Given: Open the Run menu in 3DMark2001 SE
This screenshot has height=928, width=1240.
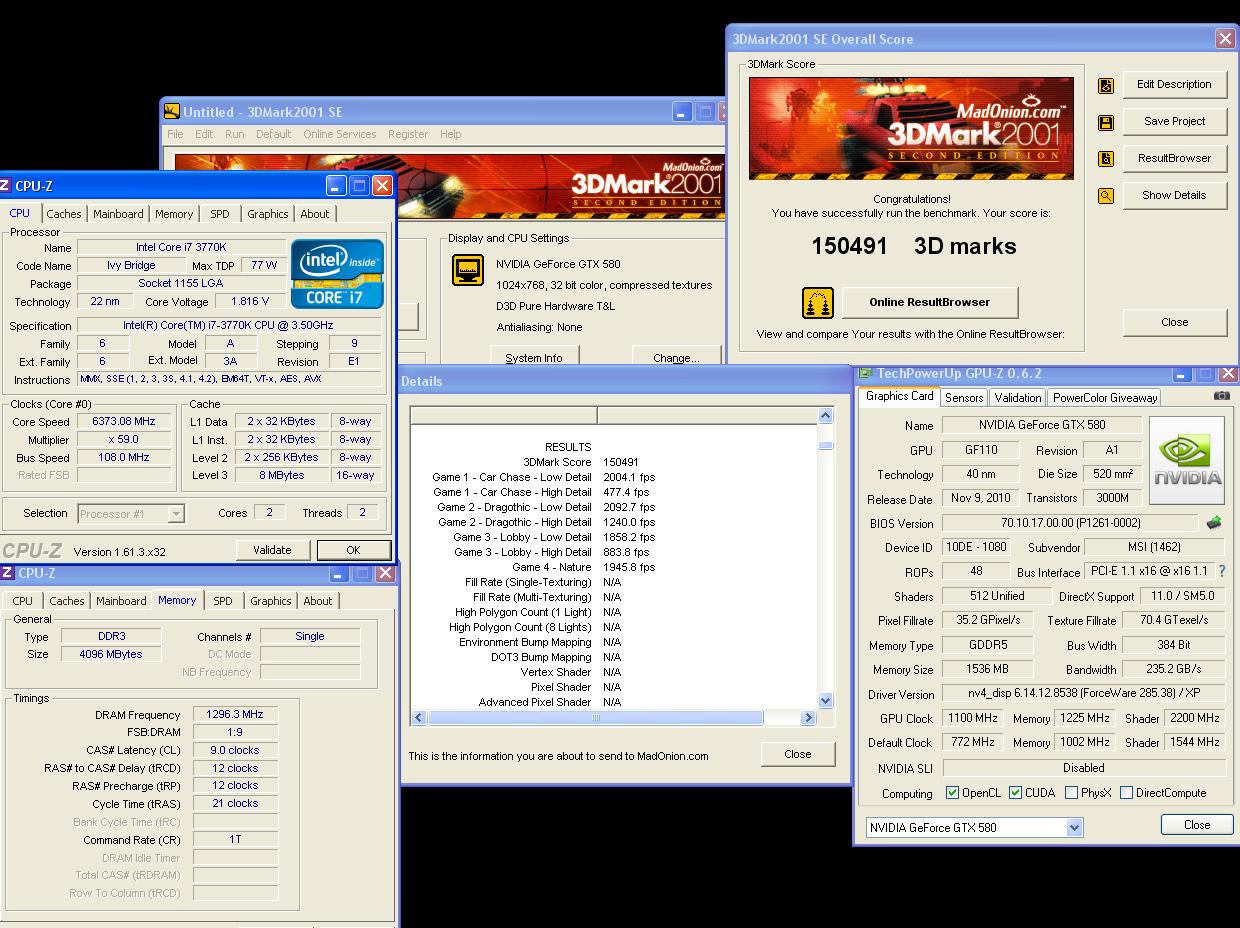Looking at the screenshot, I should point(234,134).
